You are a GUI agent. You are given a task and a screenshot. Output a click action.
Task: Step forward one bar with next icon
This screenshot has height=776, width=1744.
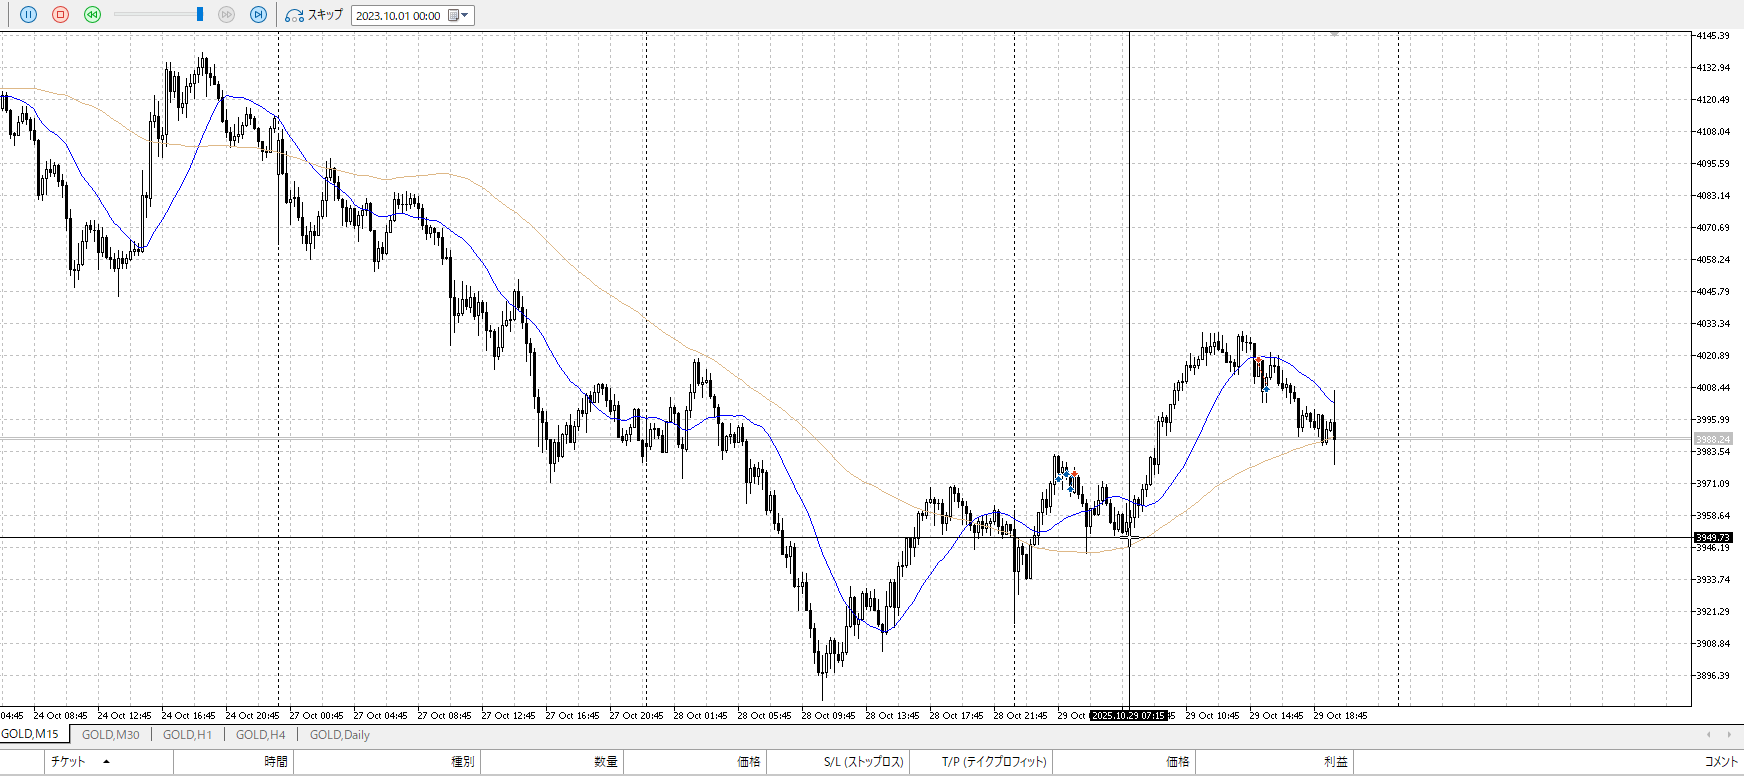258,15
